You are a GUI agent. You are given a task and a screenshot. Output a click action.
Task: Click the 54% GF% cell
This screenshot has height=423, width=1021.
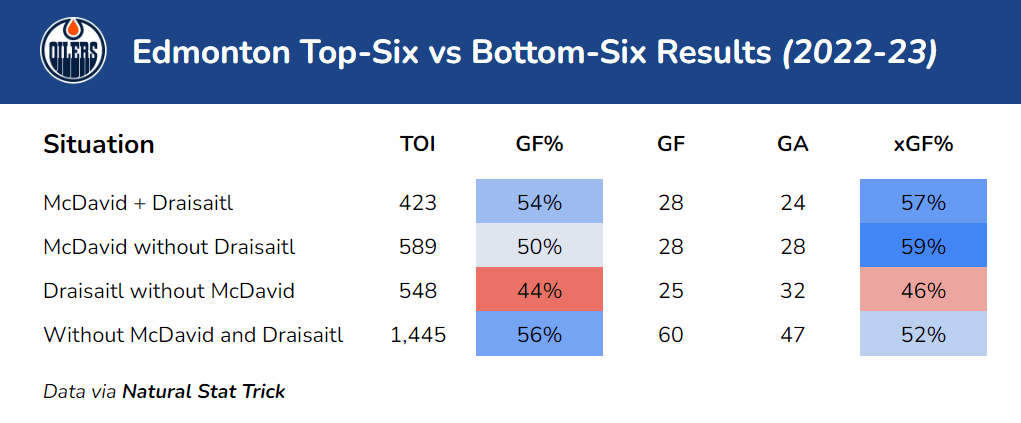[539, 203]
